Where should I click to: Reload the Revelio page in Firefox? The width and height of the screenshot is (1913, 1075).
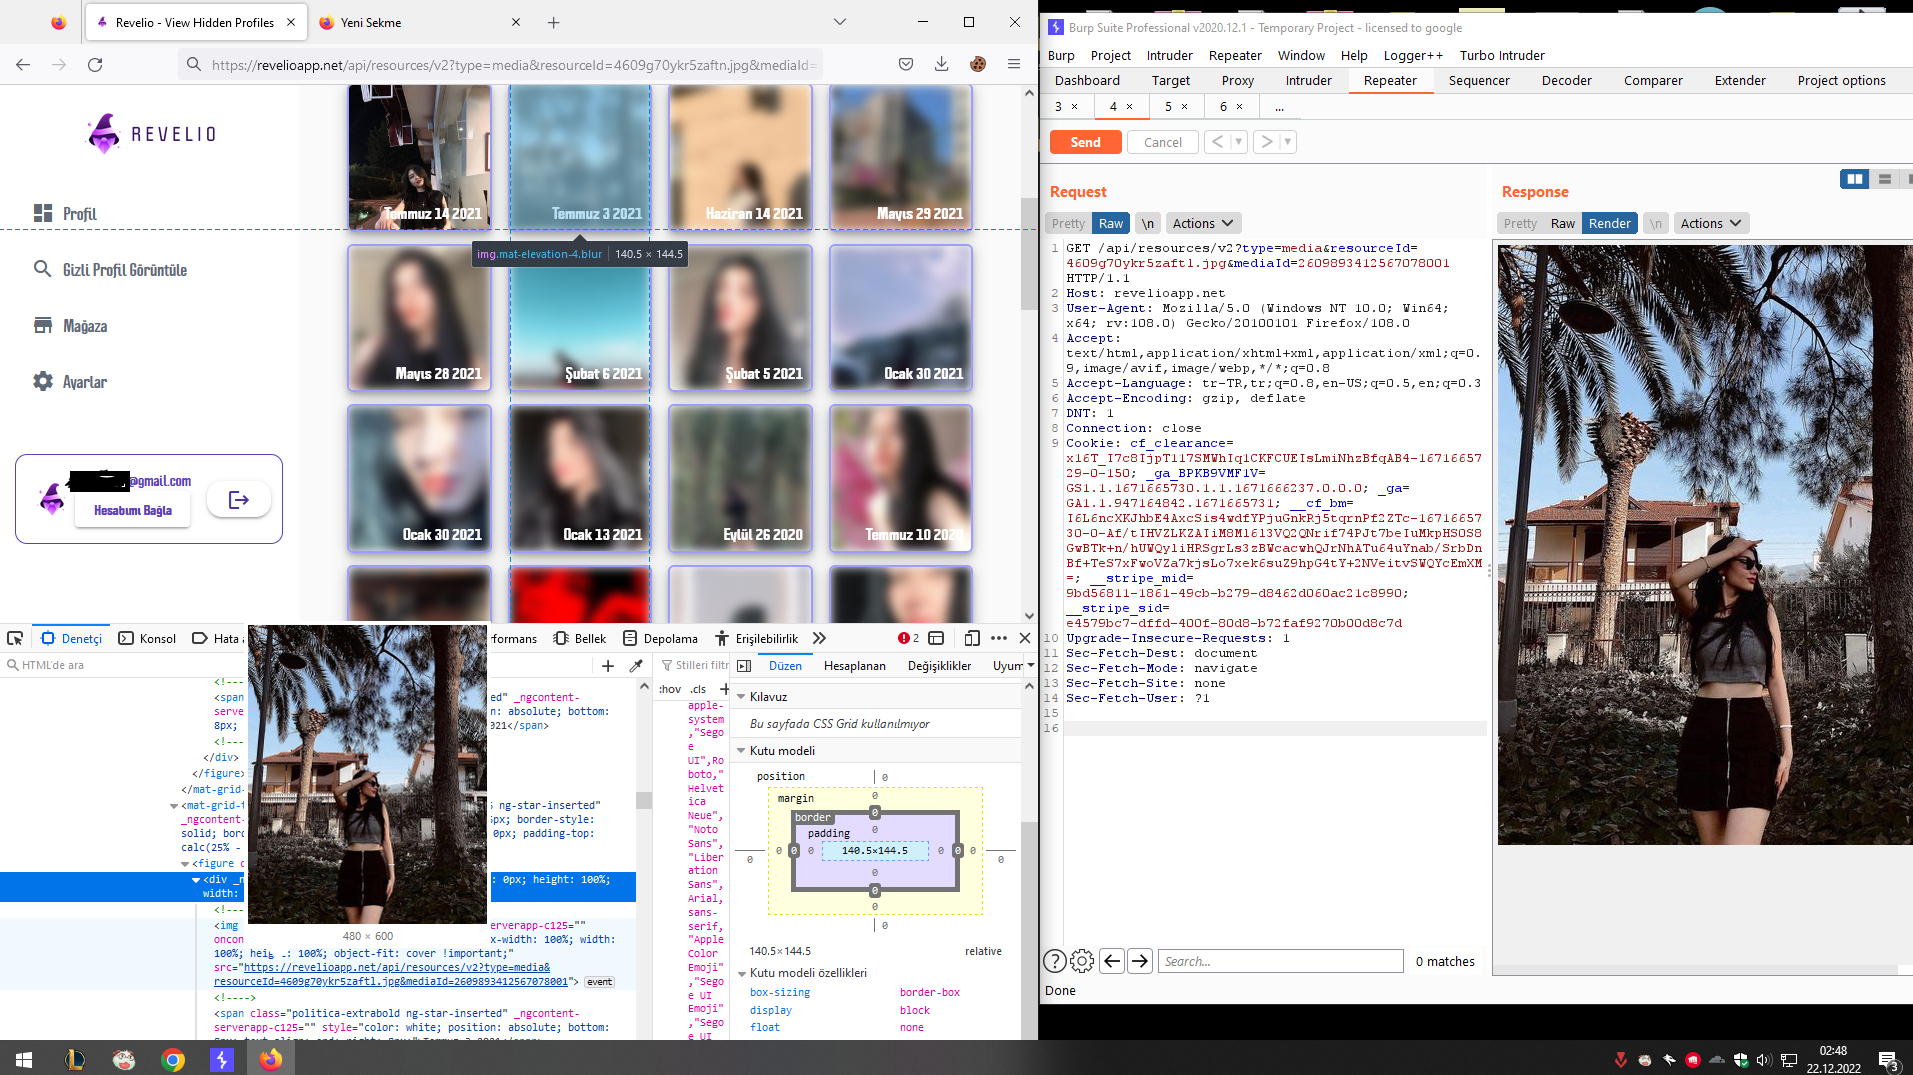click(x=95, y=65)
